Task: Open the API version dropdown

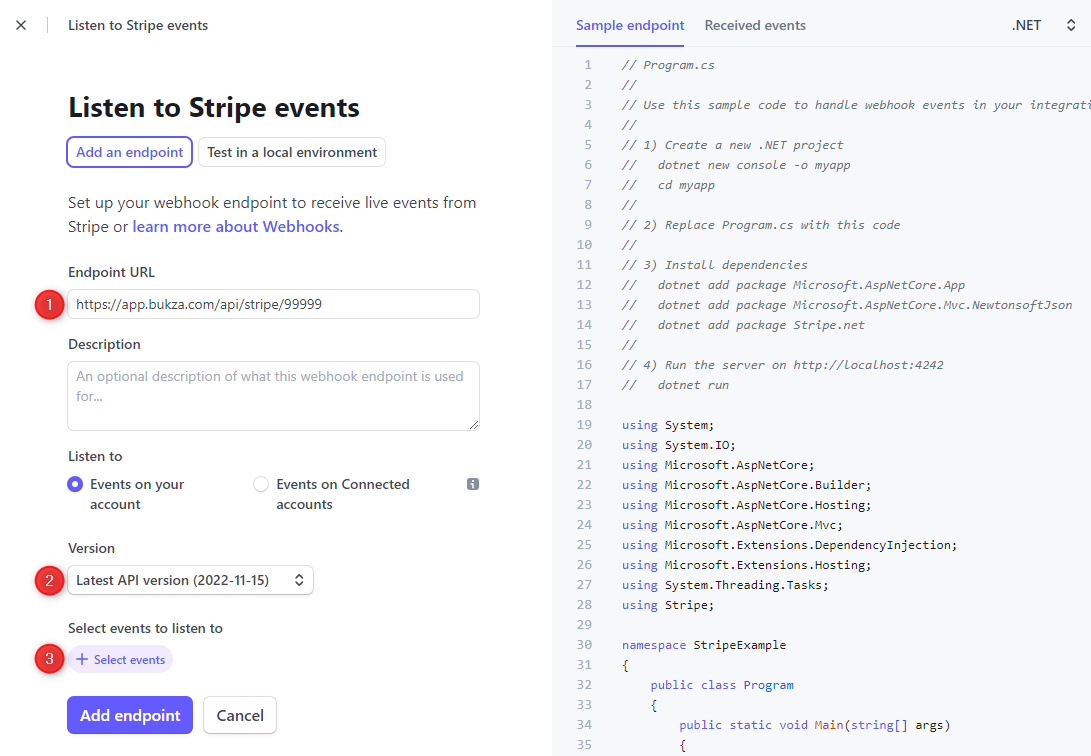Action: [190, 580]
